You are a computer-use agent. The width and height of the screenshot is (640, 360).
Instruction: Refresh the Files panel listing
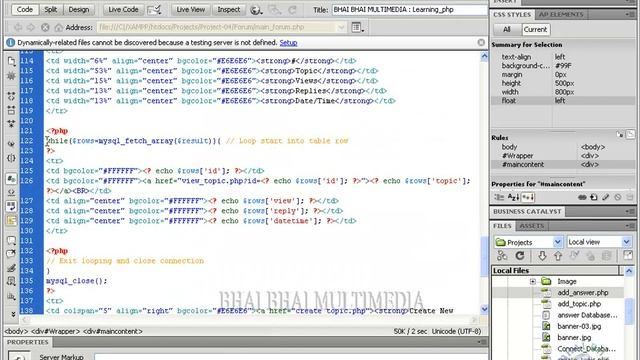(x=520, y=256)
